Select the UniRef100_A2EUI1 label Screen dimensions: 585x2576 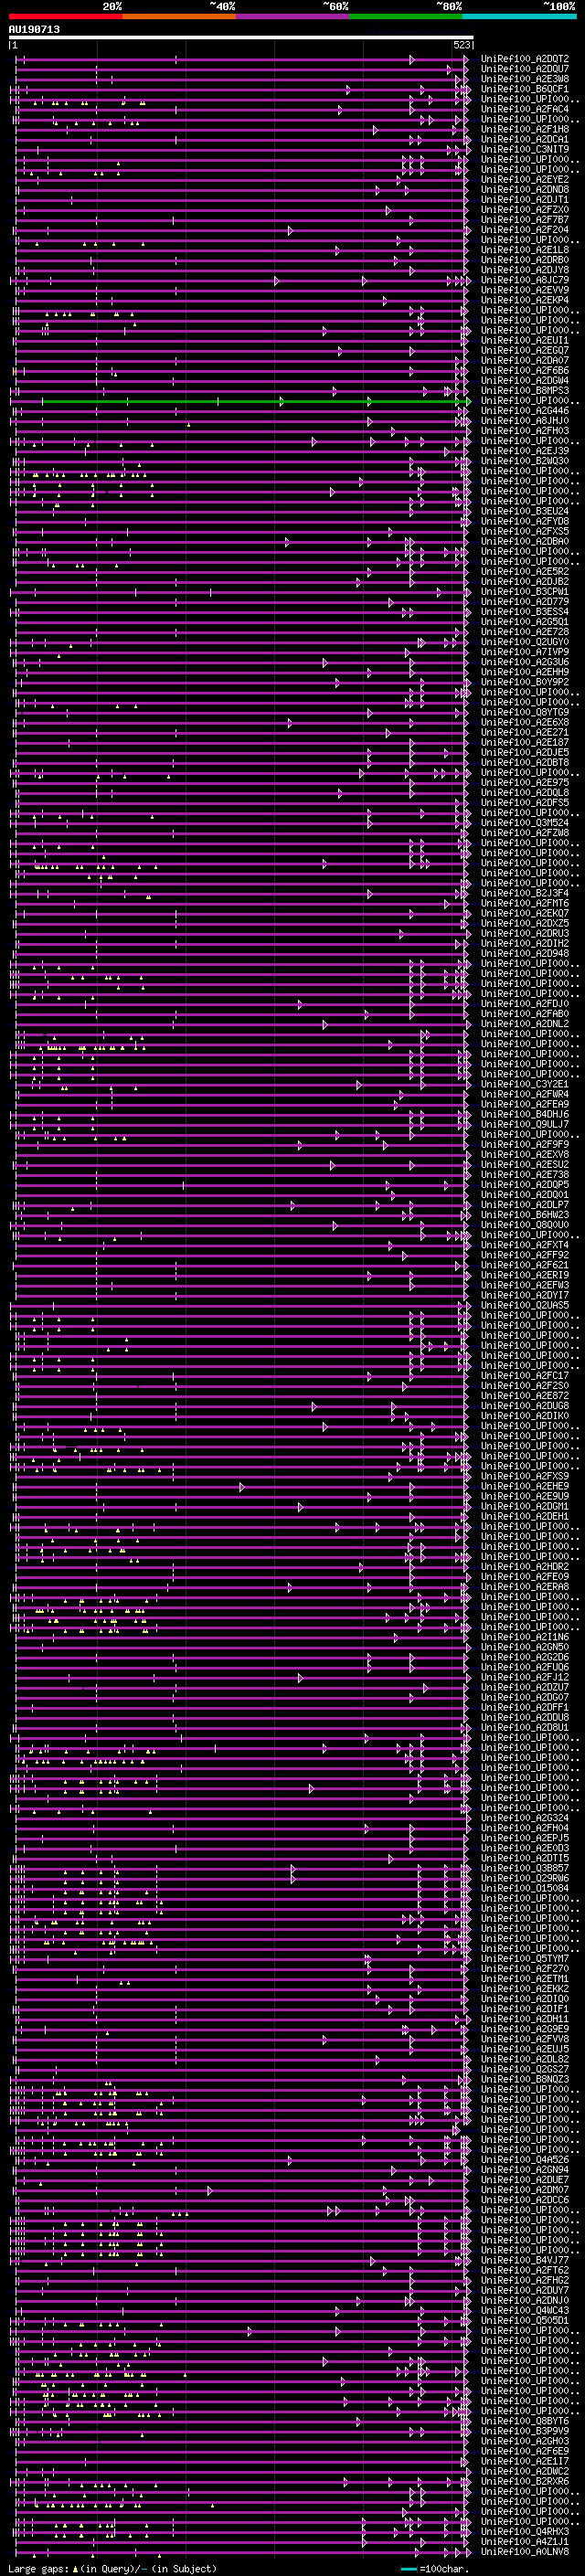pos(524,340)
